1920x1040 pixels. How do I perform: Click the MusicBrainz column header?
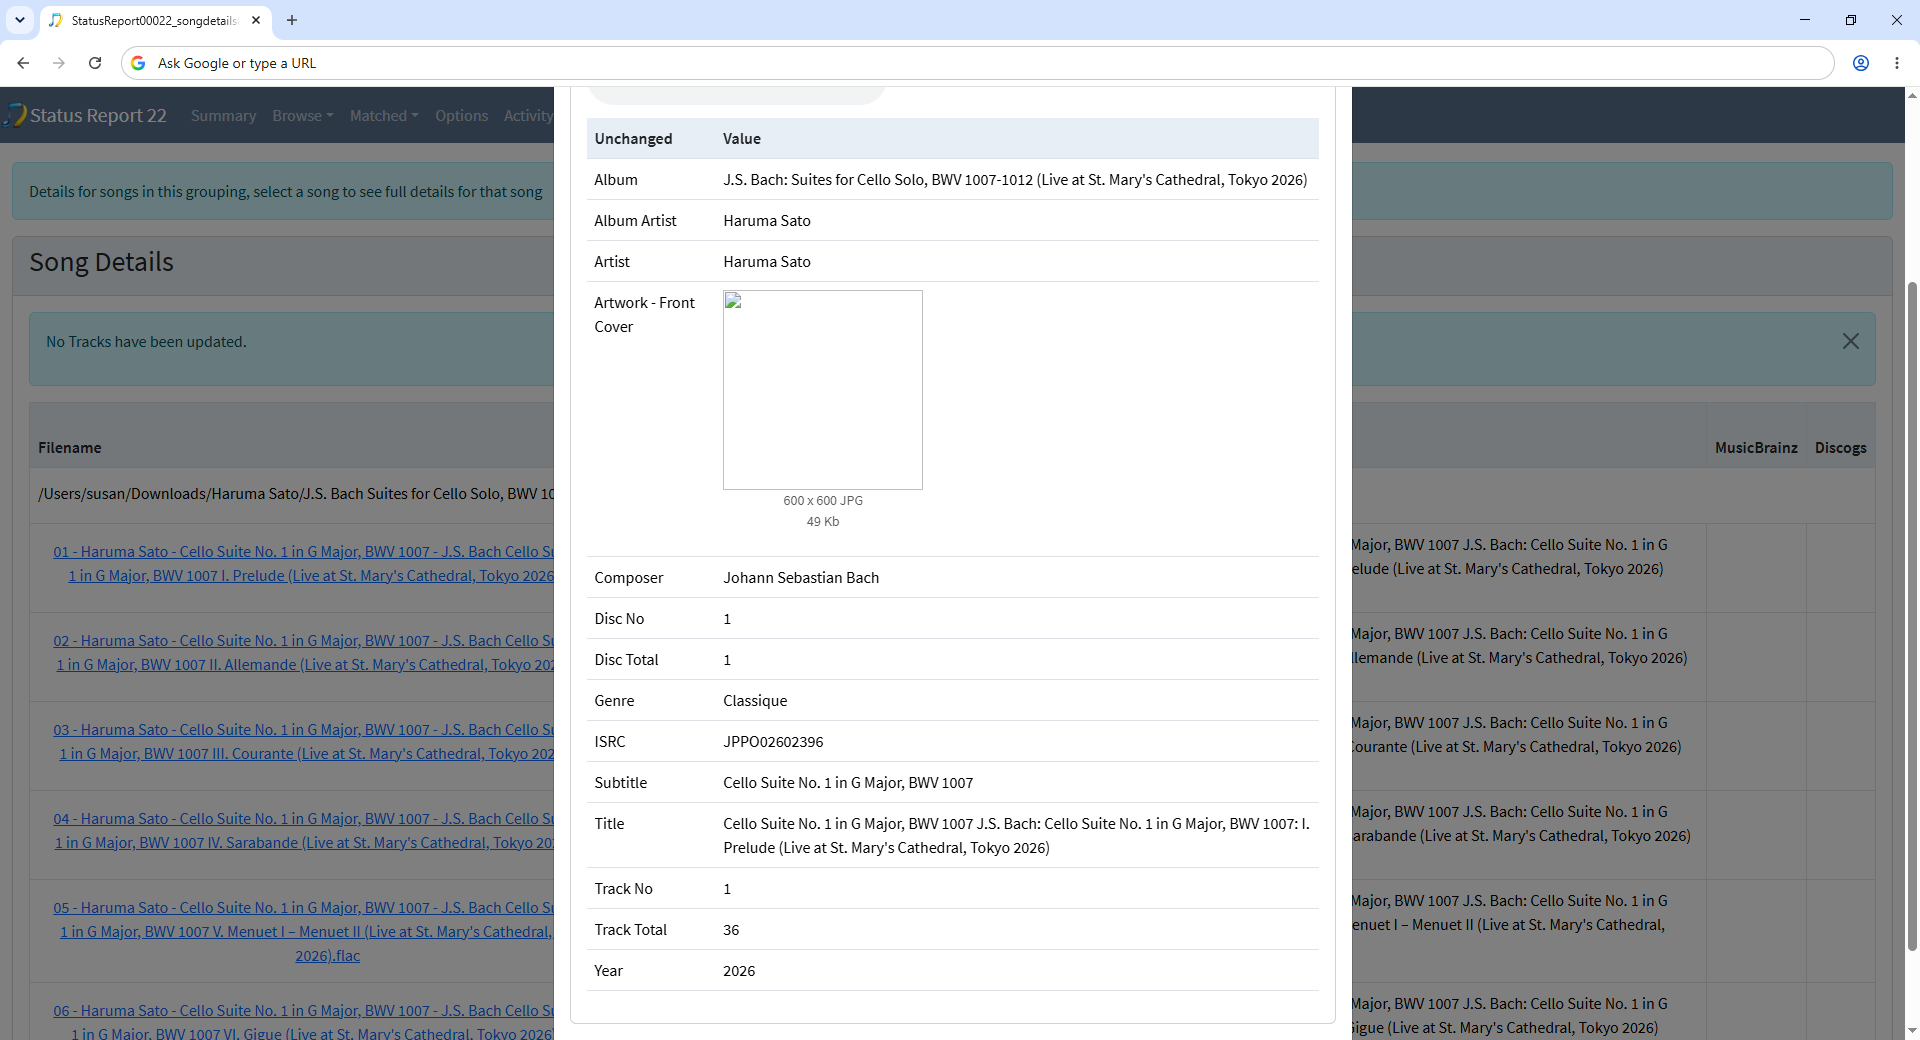point(1756,448)
